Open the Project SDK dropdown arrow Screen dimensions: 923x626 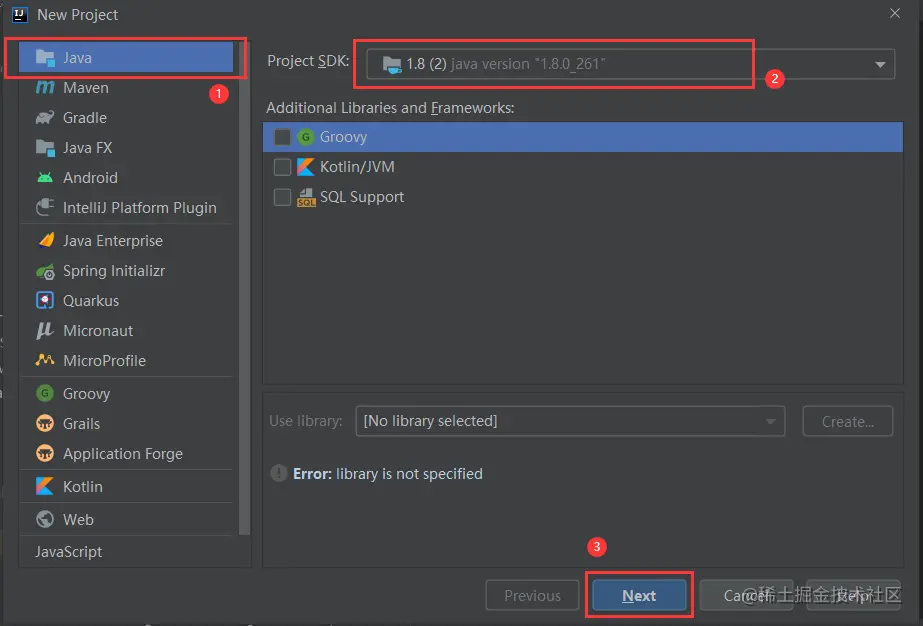click(880, 64)
